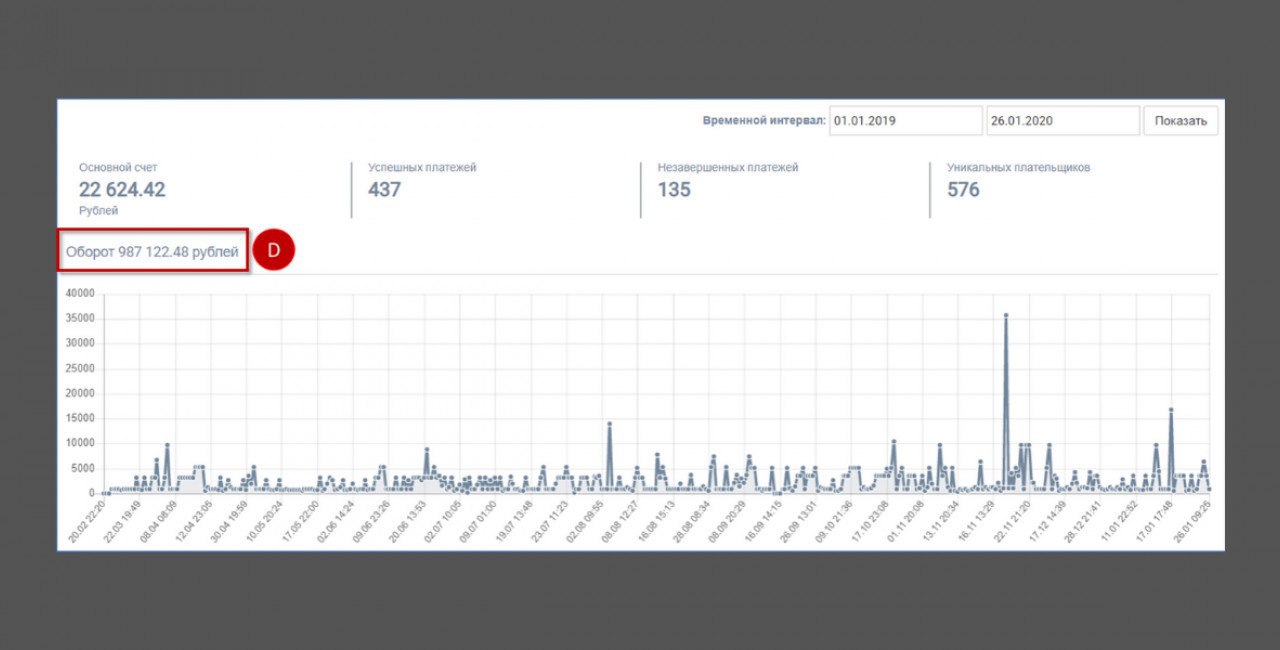Click the Уникальных плательщиков count 576
1280x650 pixels.
pyautogui.click(x=963, y=189)
